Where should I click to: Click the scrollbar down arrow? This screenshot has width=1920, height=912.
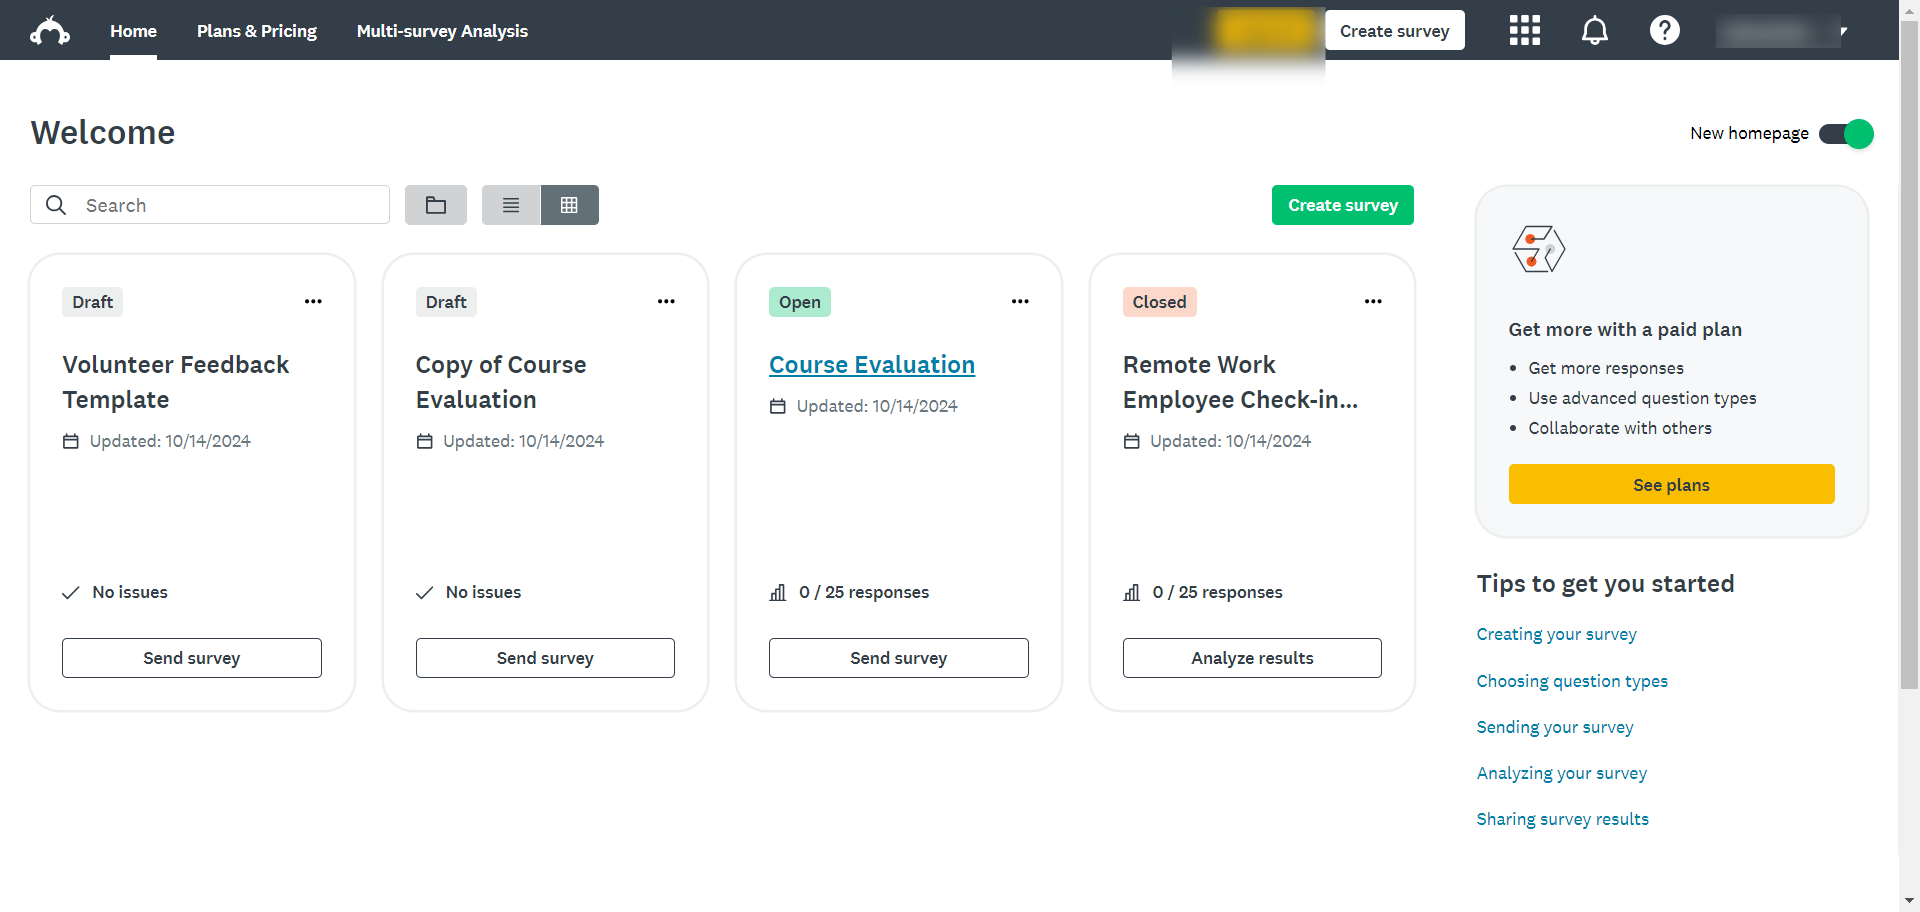coord(1909,901)
